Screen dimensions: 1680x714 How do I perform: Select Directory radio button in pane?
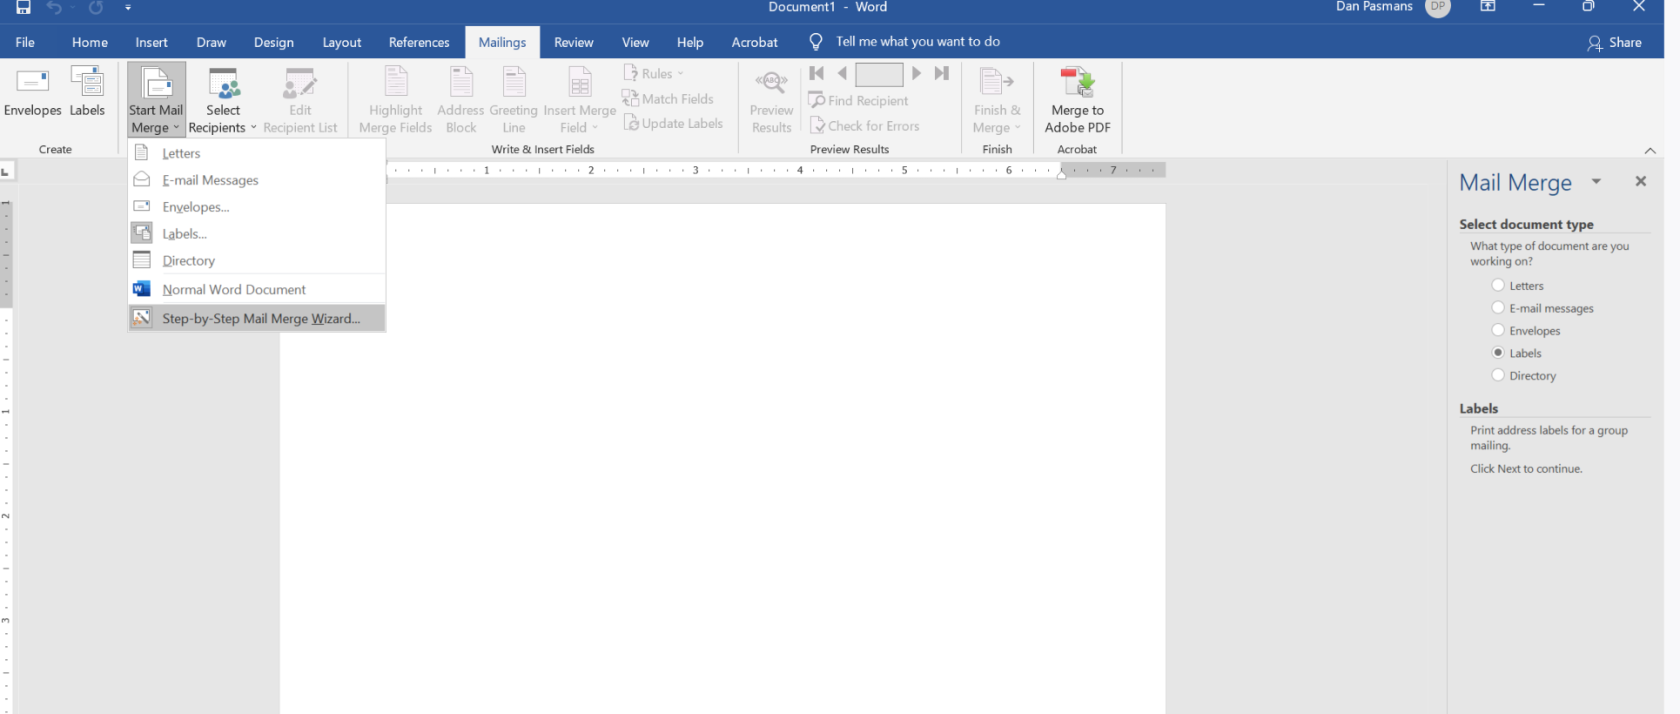tap(1498, 375)
